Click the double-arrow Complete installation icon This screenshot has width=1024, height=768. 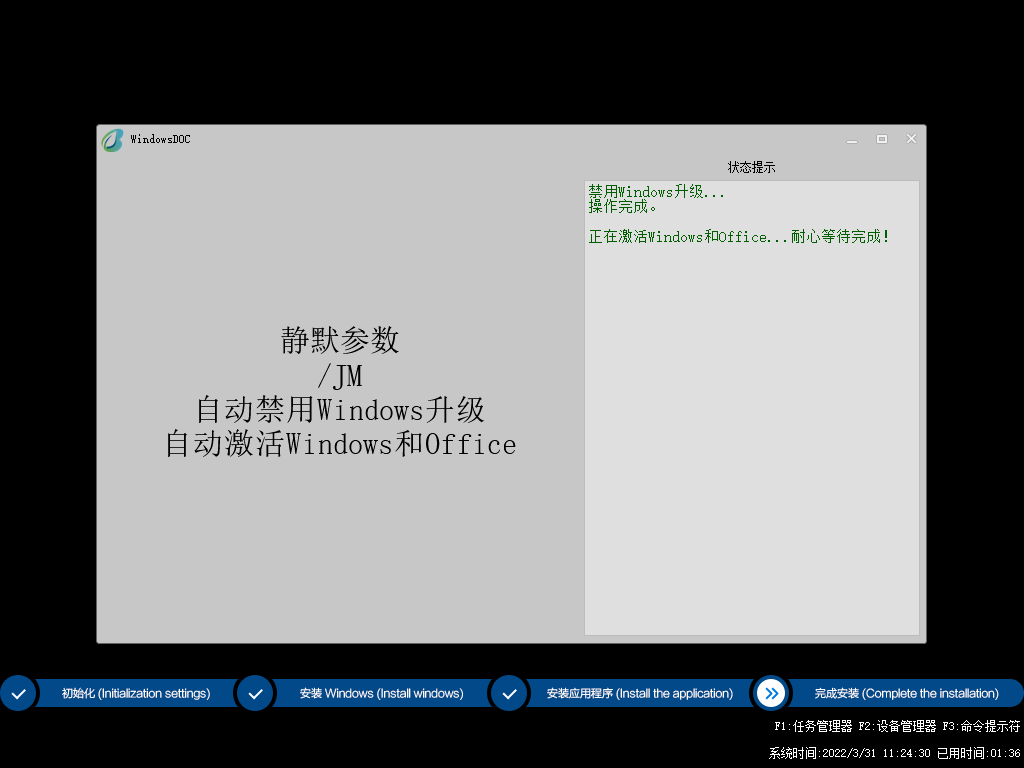(771, 694)
